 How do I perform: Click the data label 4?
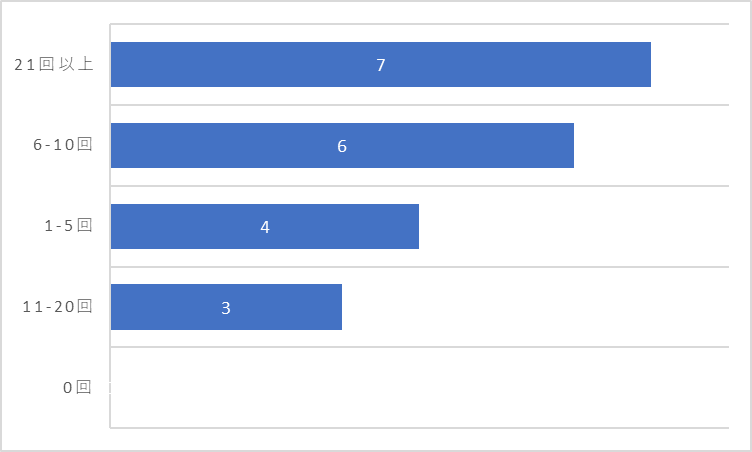pos(265,227)
